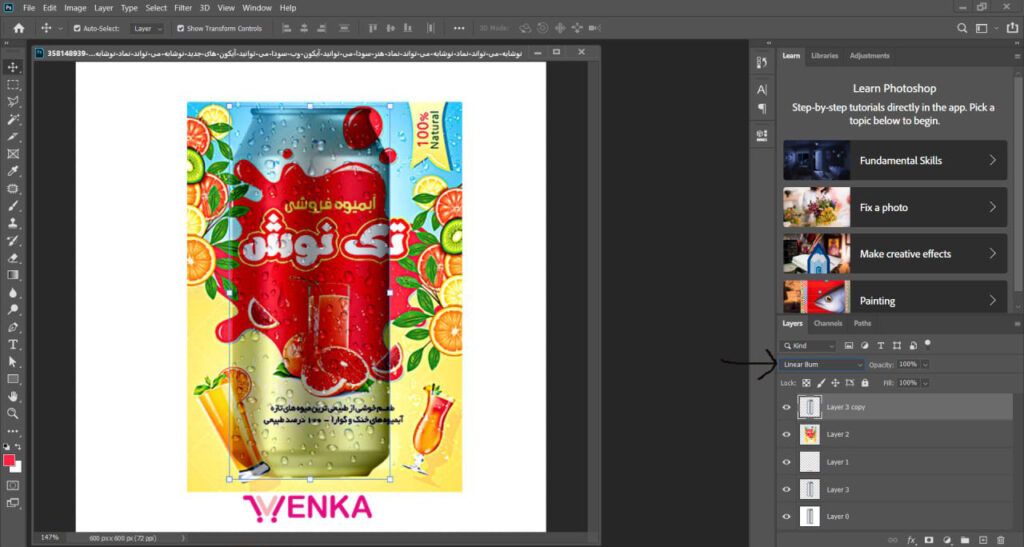Select the Blur tool
The image size is (1024, 547).
pos(12,292)
